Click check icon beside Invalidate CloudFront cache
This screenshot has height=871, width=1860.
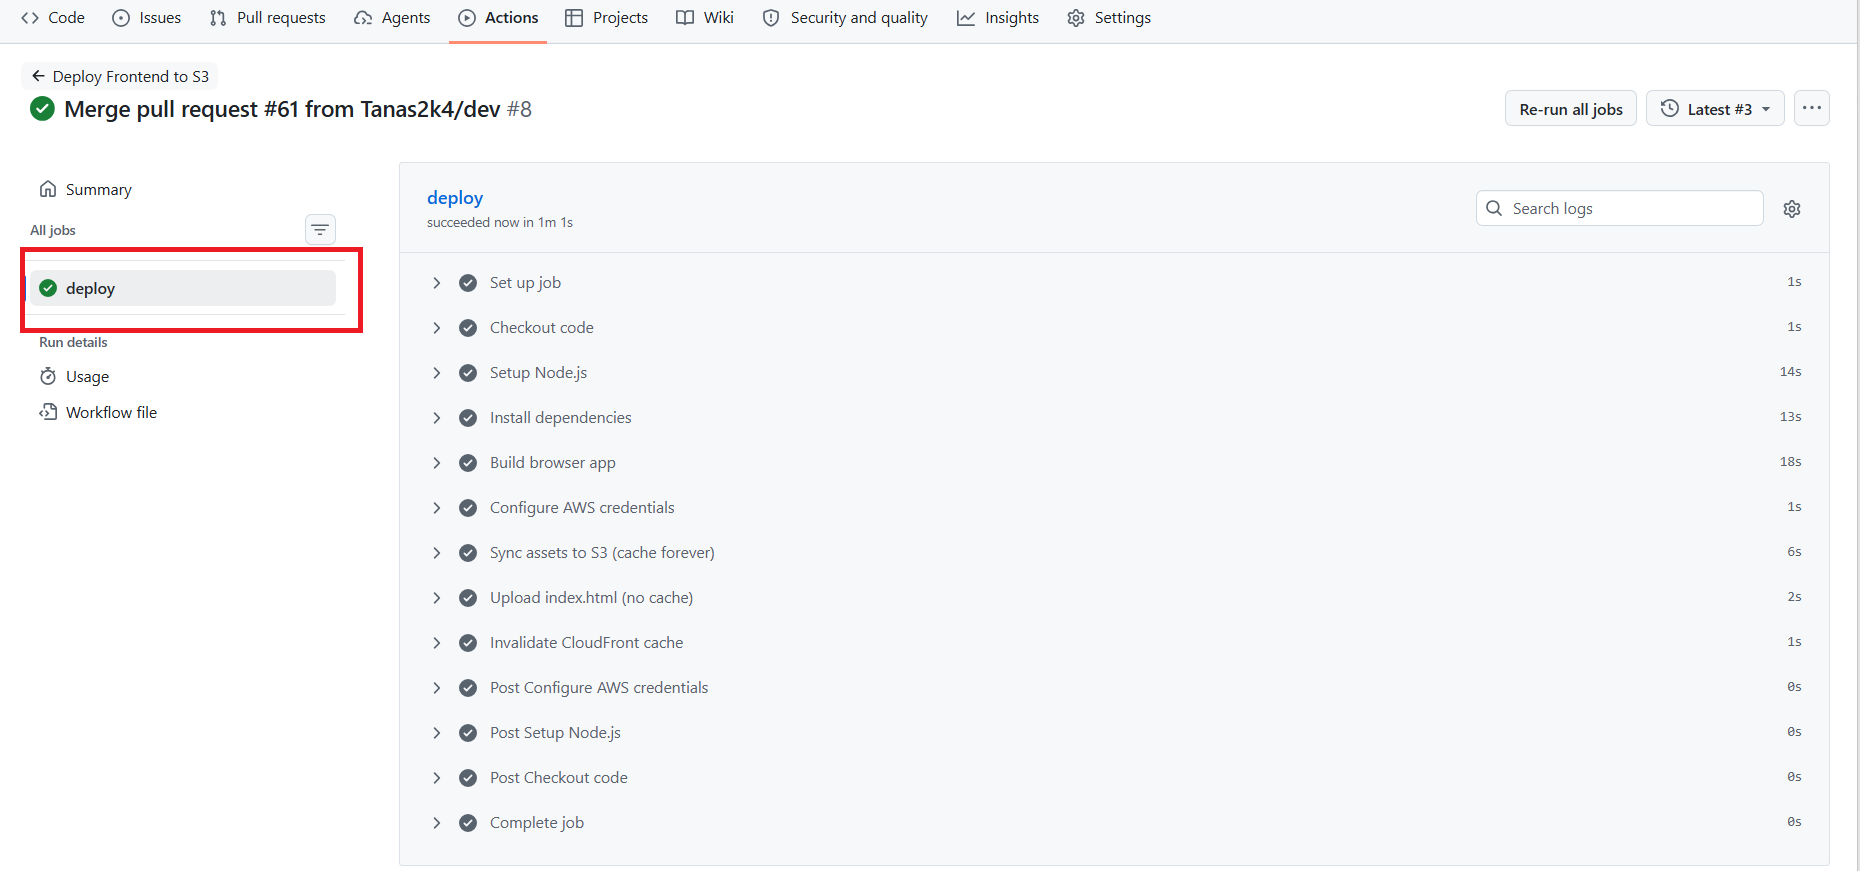click(x=468, y=643)
